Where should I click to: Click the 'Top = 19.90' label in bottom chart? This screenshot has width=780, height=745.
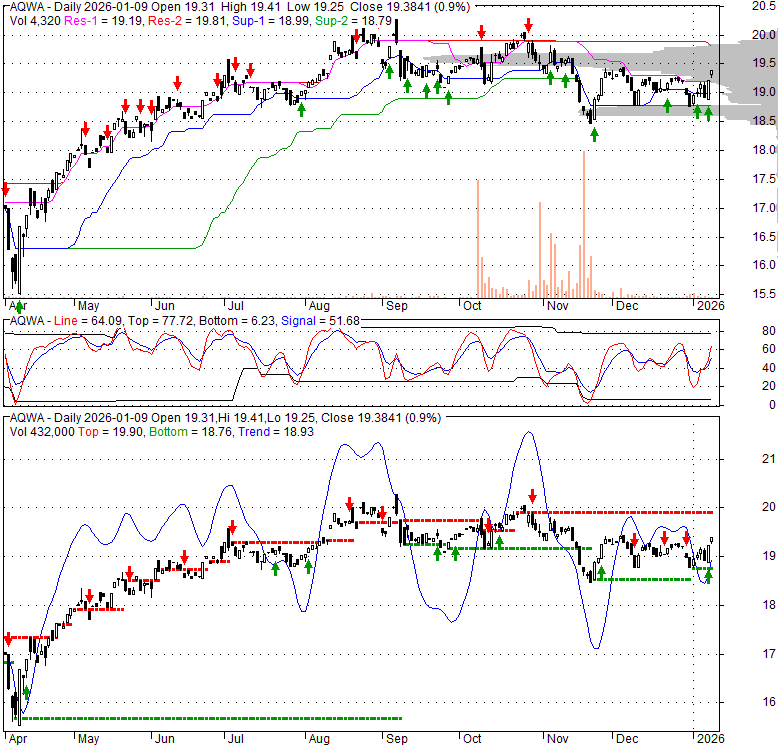click(110, 432)
